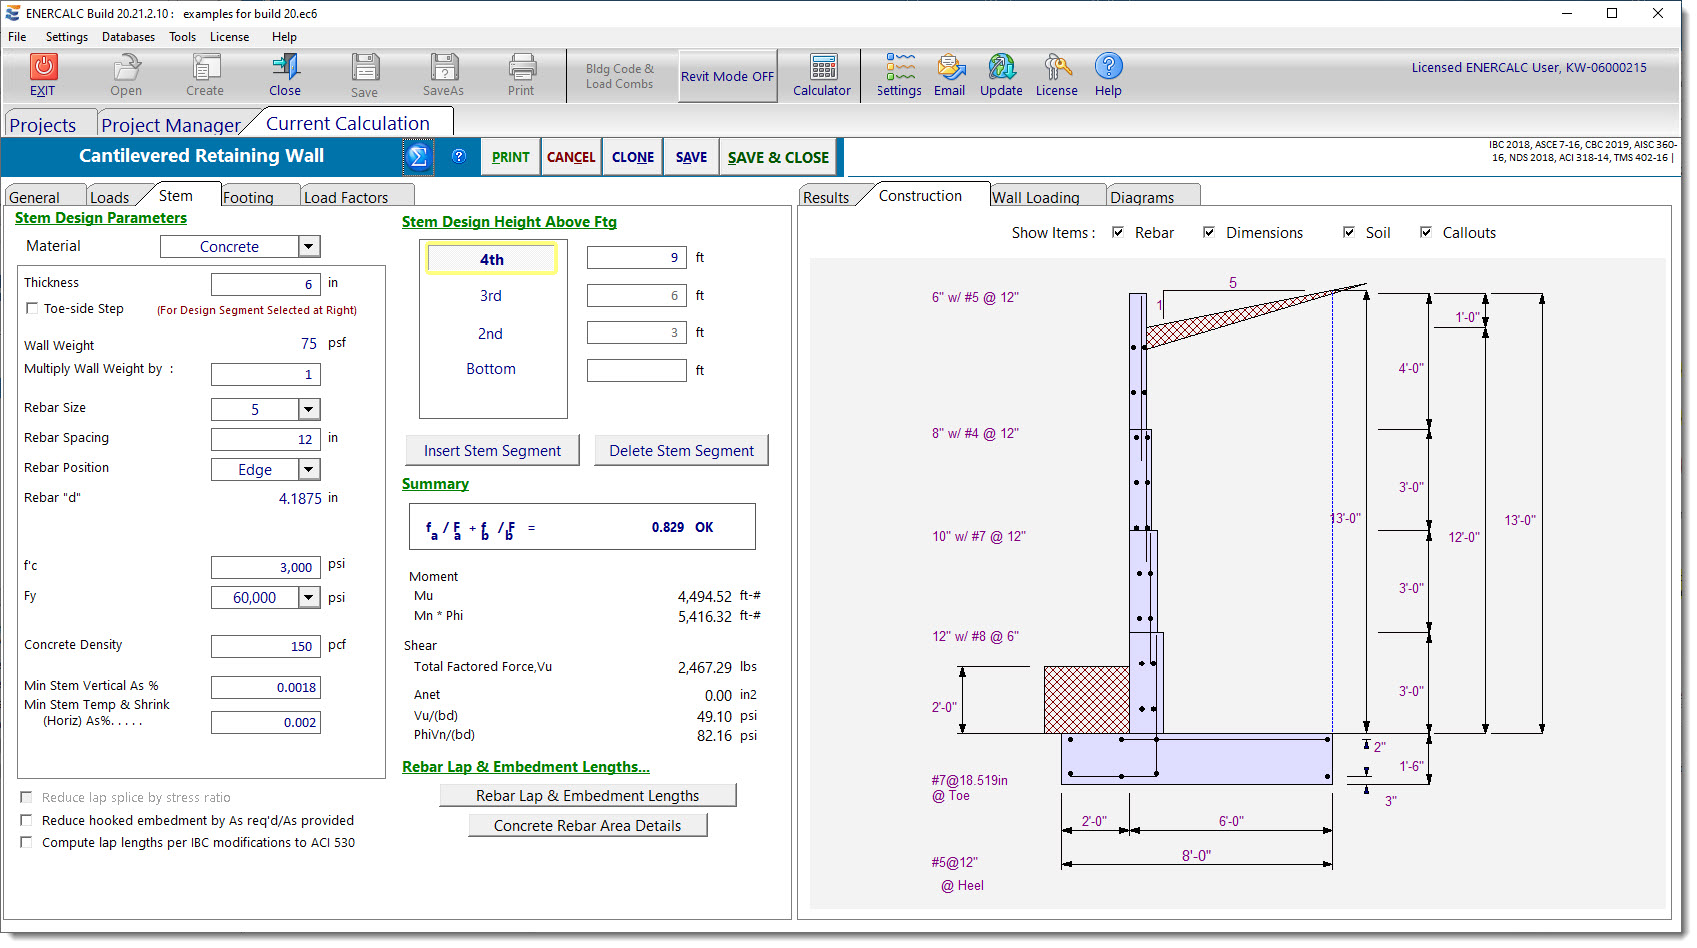Viewport: 1697px width, 948px height.
Task: Click the SAVE & CLOSE button
Action: point(778,157)
